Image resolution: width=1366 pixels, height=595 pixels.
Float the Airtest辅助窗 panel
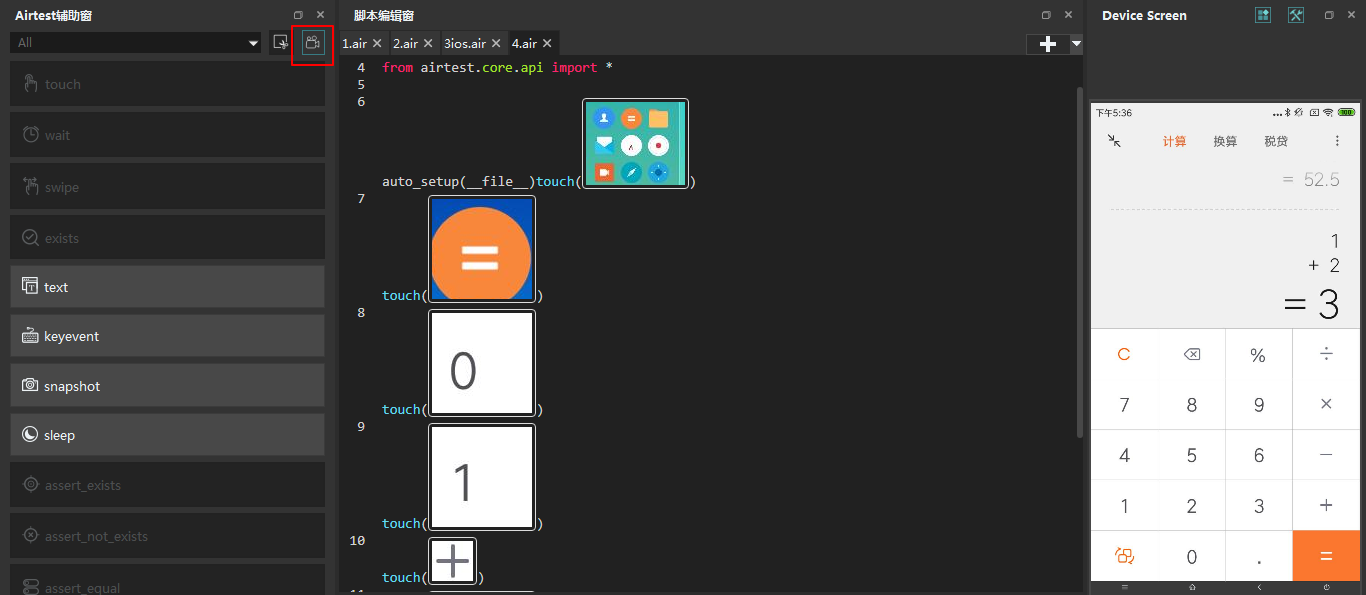298,15
